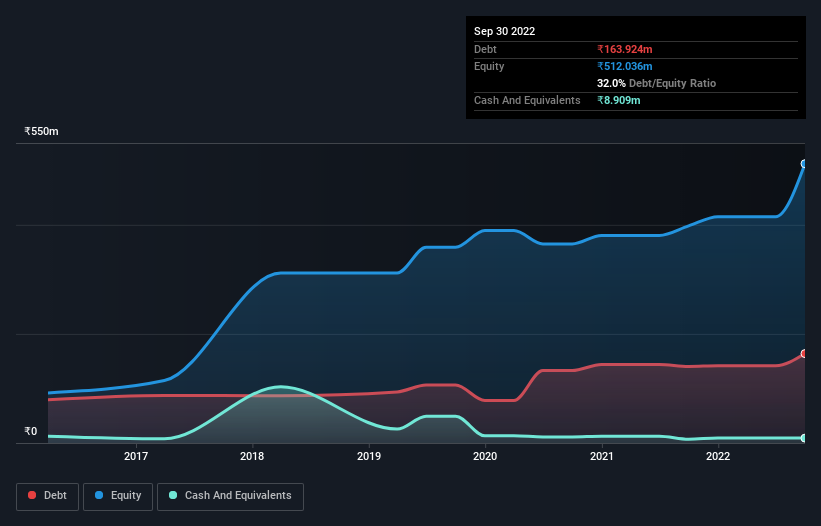Click the blue Equity endpoint marker

pos(804,164)
